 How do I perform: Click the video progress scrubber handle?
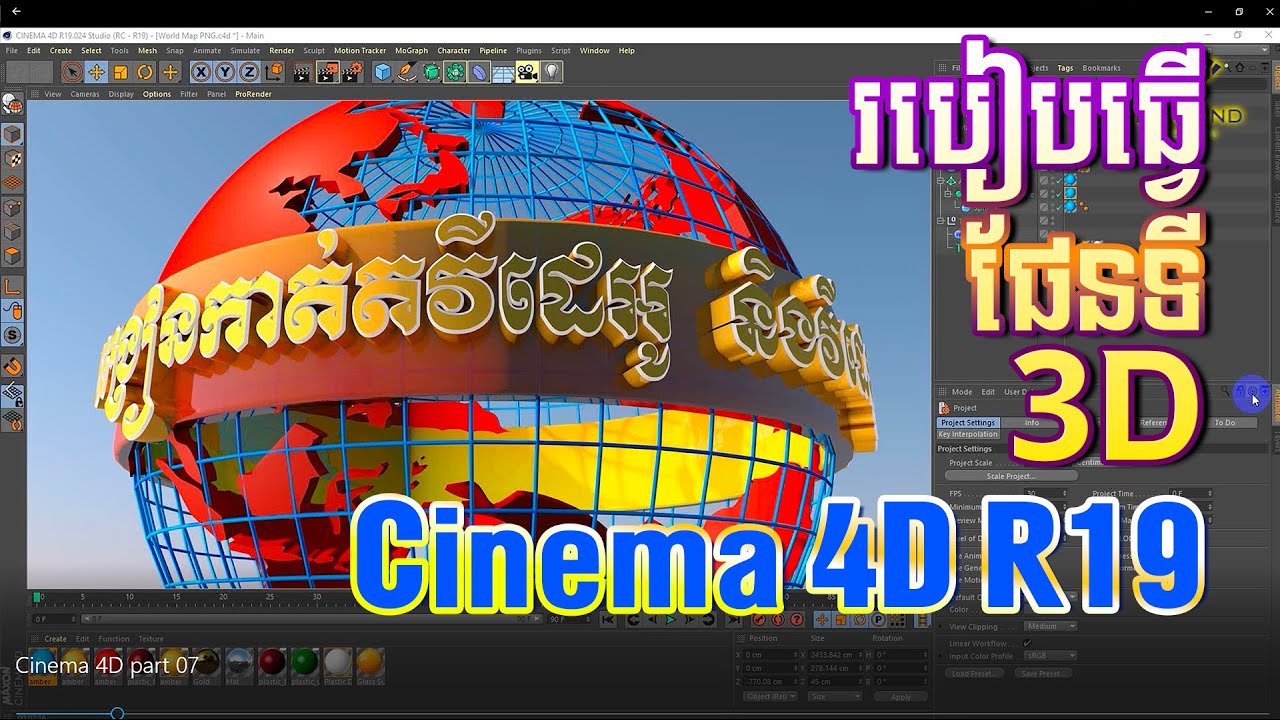pos(117,713)
